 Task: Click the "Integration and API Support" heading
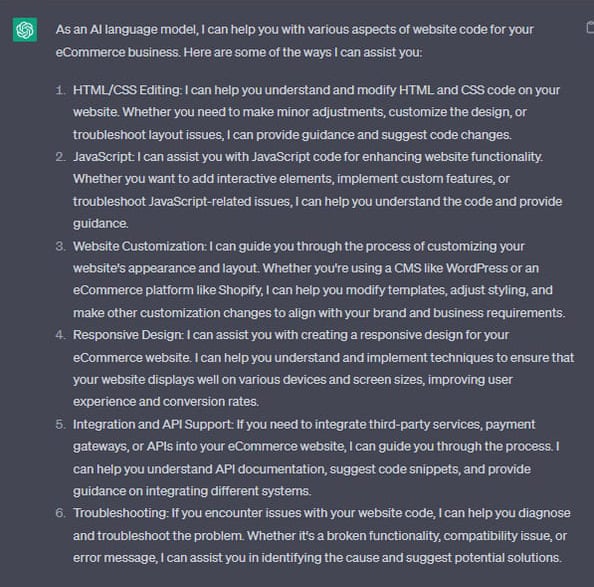[152, 425]
